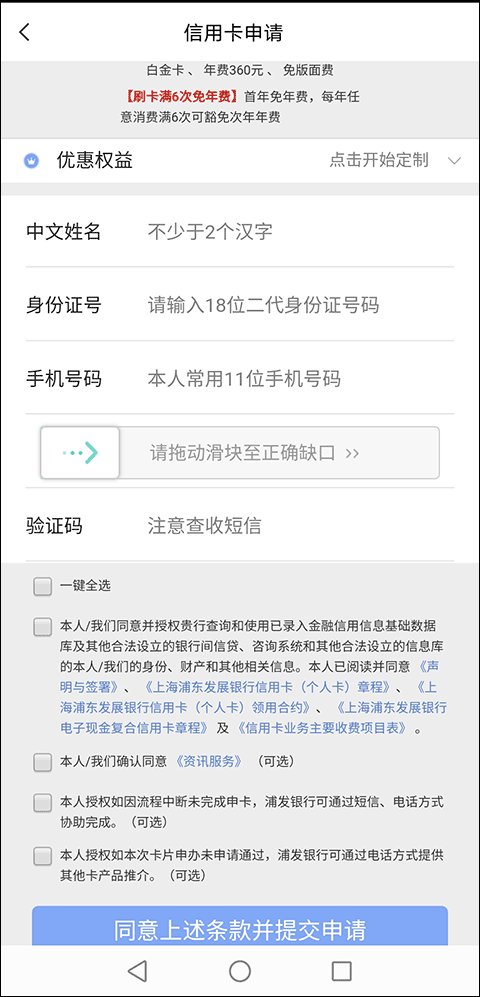Tap Android back navigation triangle
This screenshot has width=480, height=997.
(137, 970)
